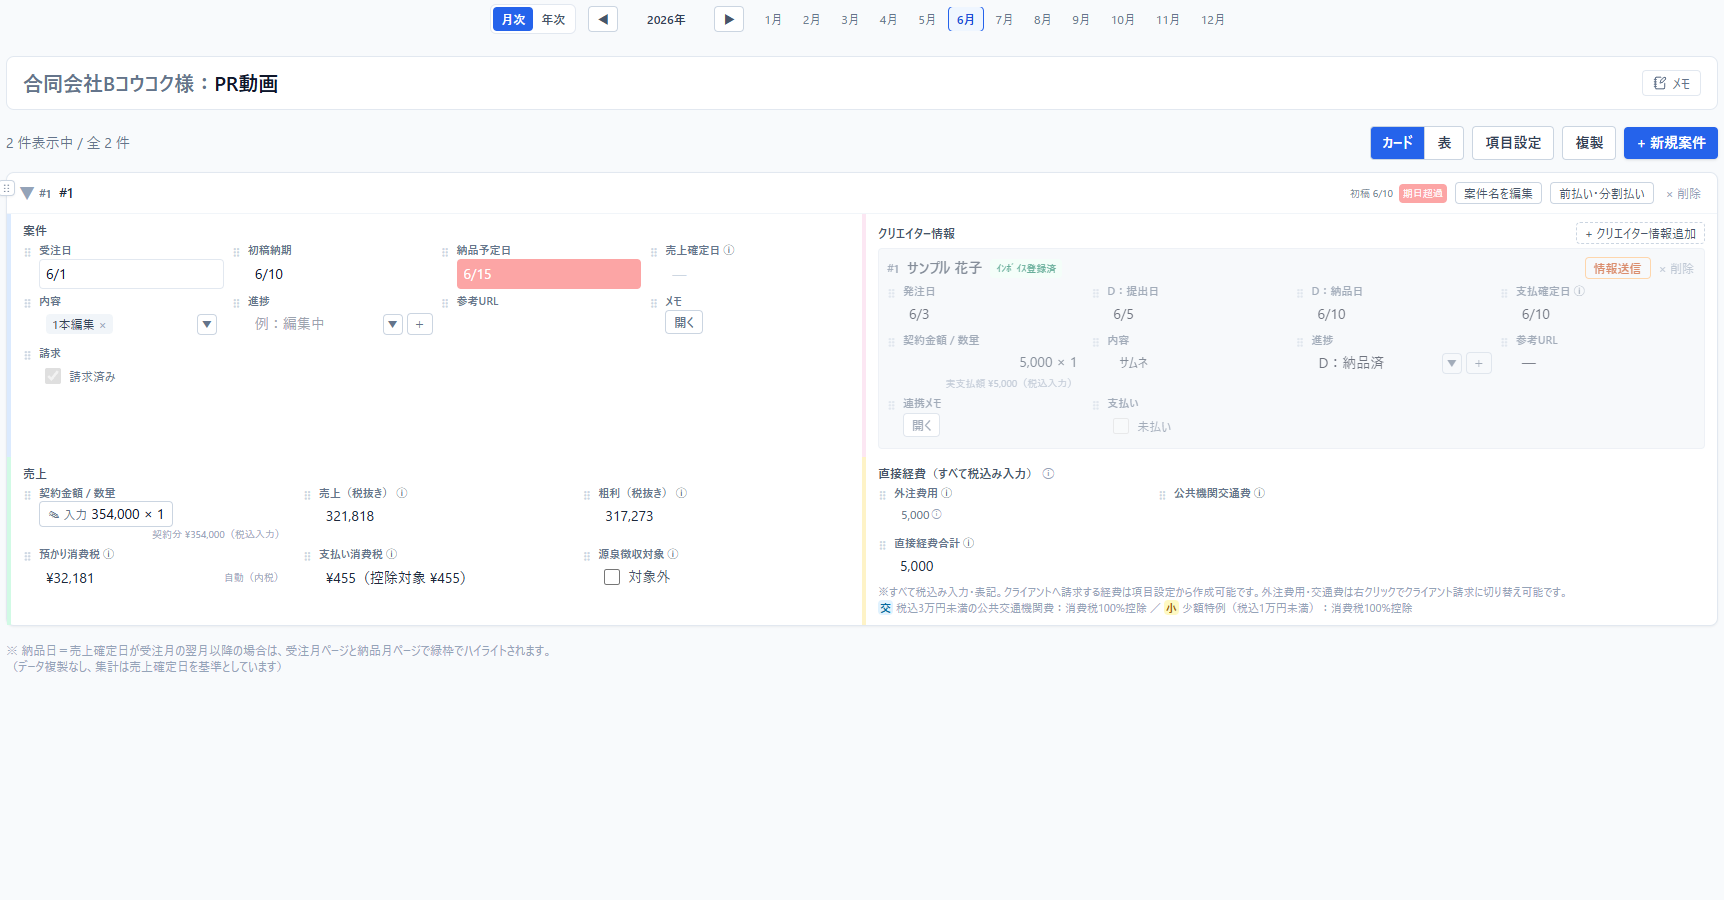Click 案件名を編集 to rename project
Image resolution: width=1724 pixels, height=900 pixels.
[x=1498, y=193]
